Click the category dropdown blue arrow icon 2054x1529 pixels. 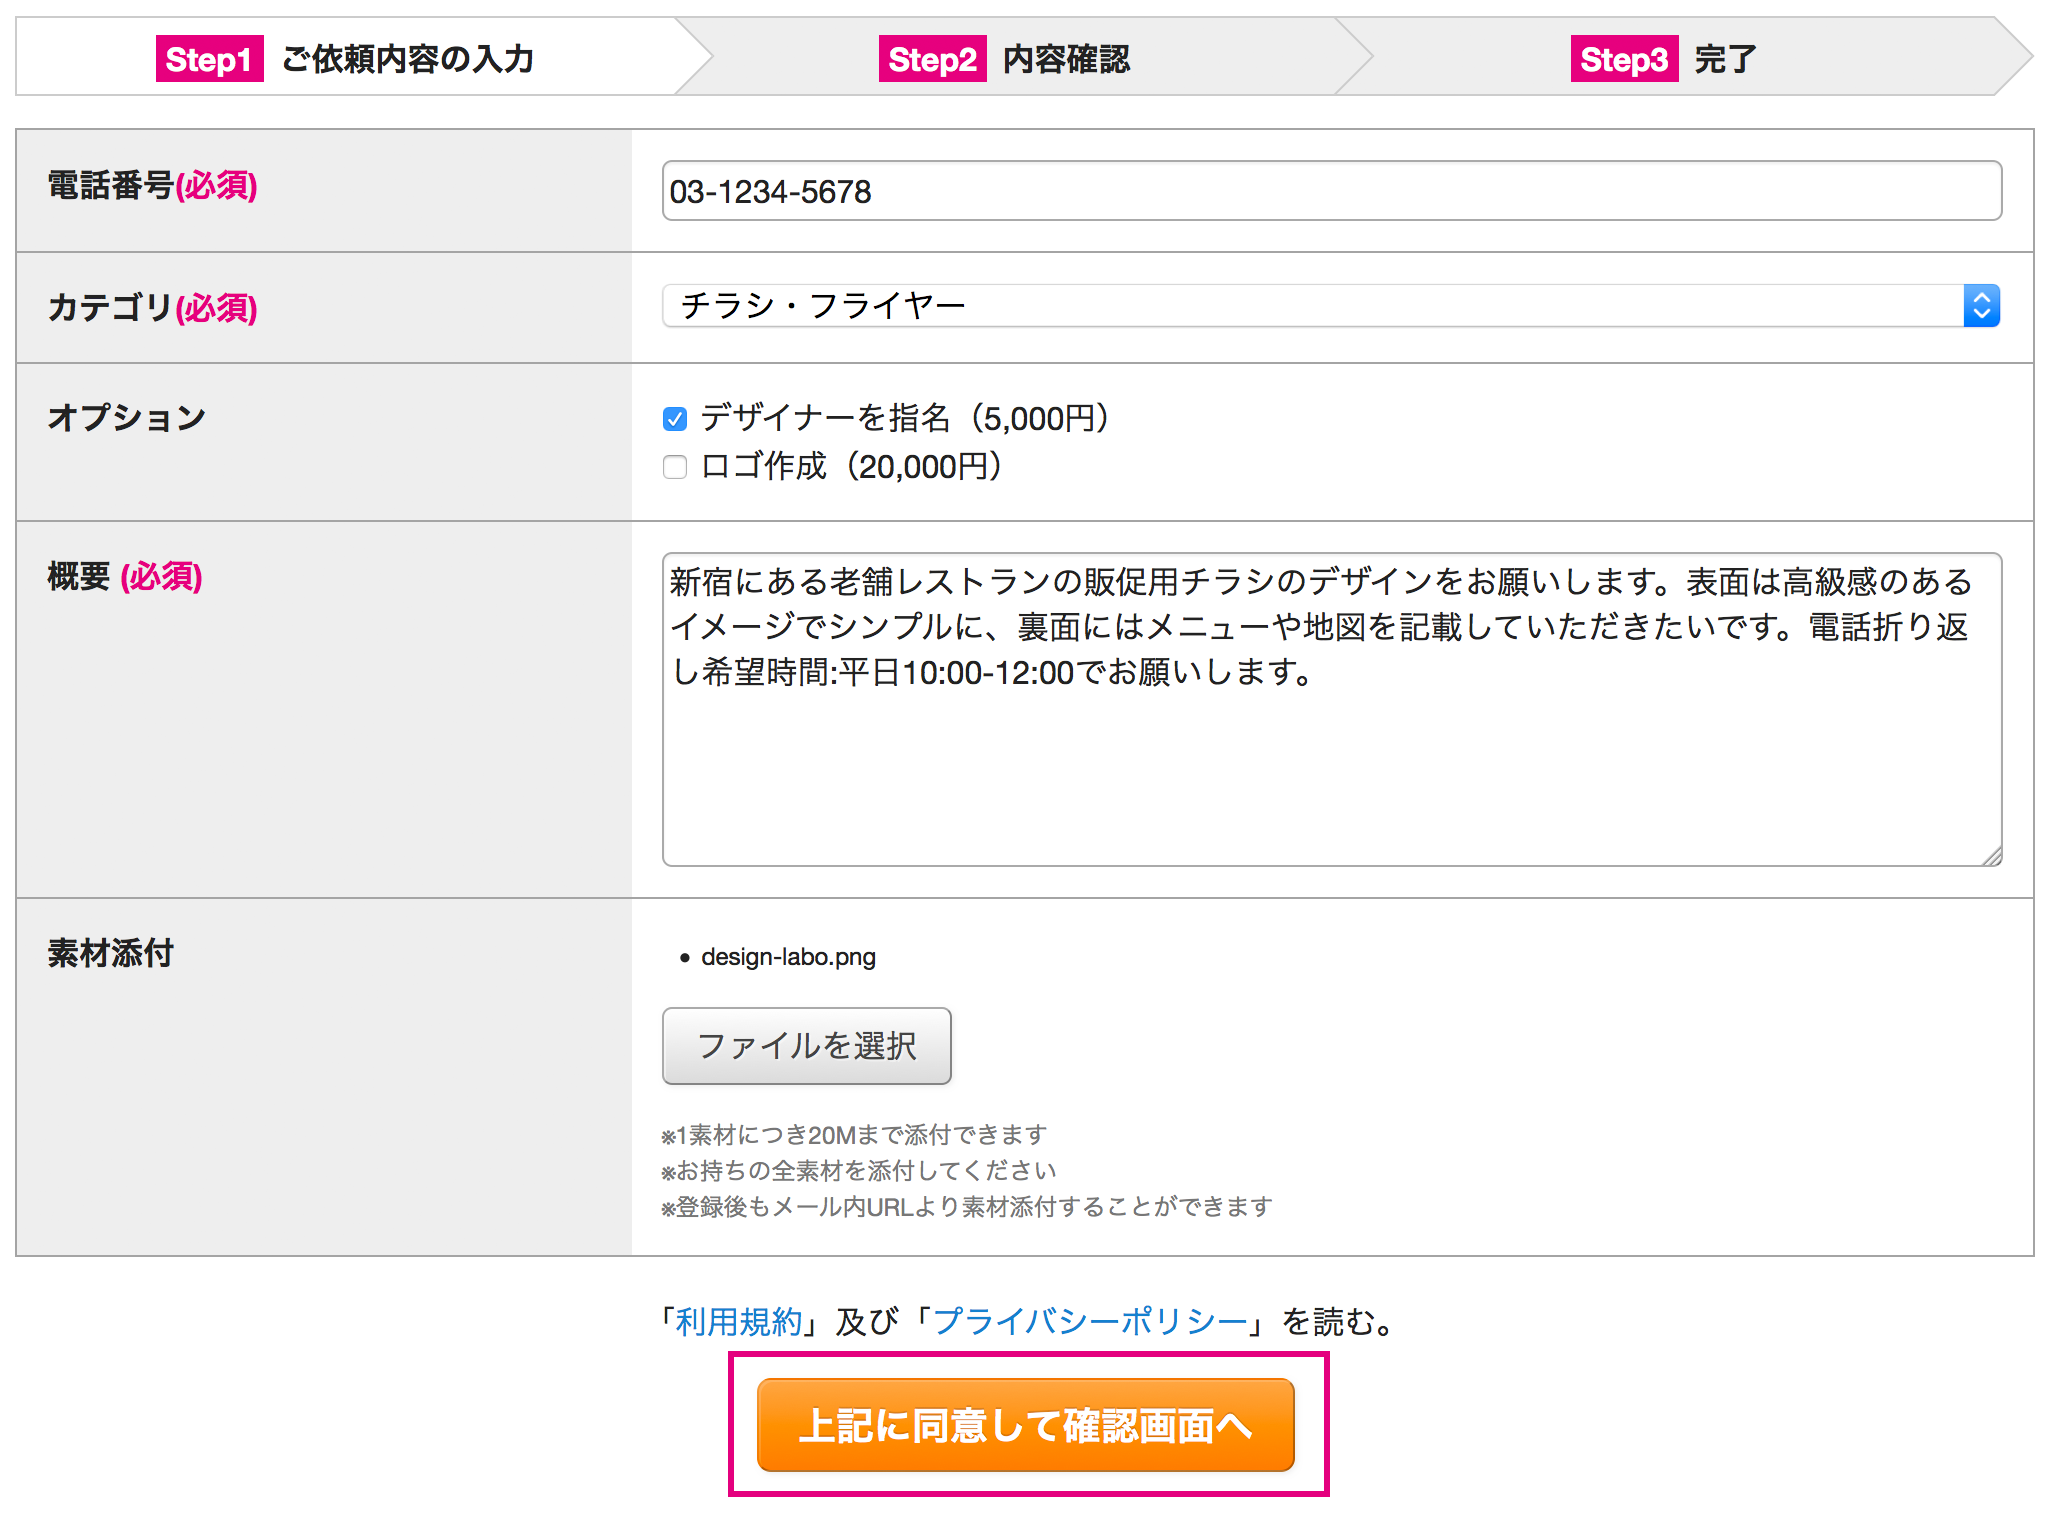pos(1980,306)
